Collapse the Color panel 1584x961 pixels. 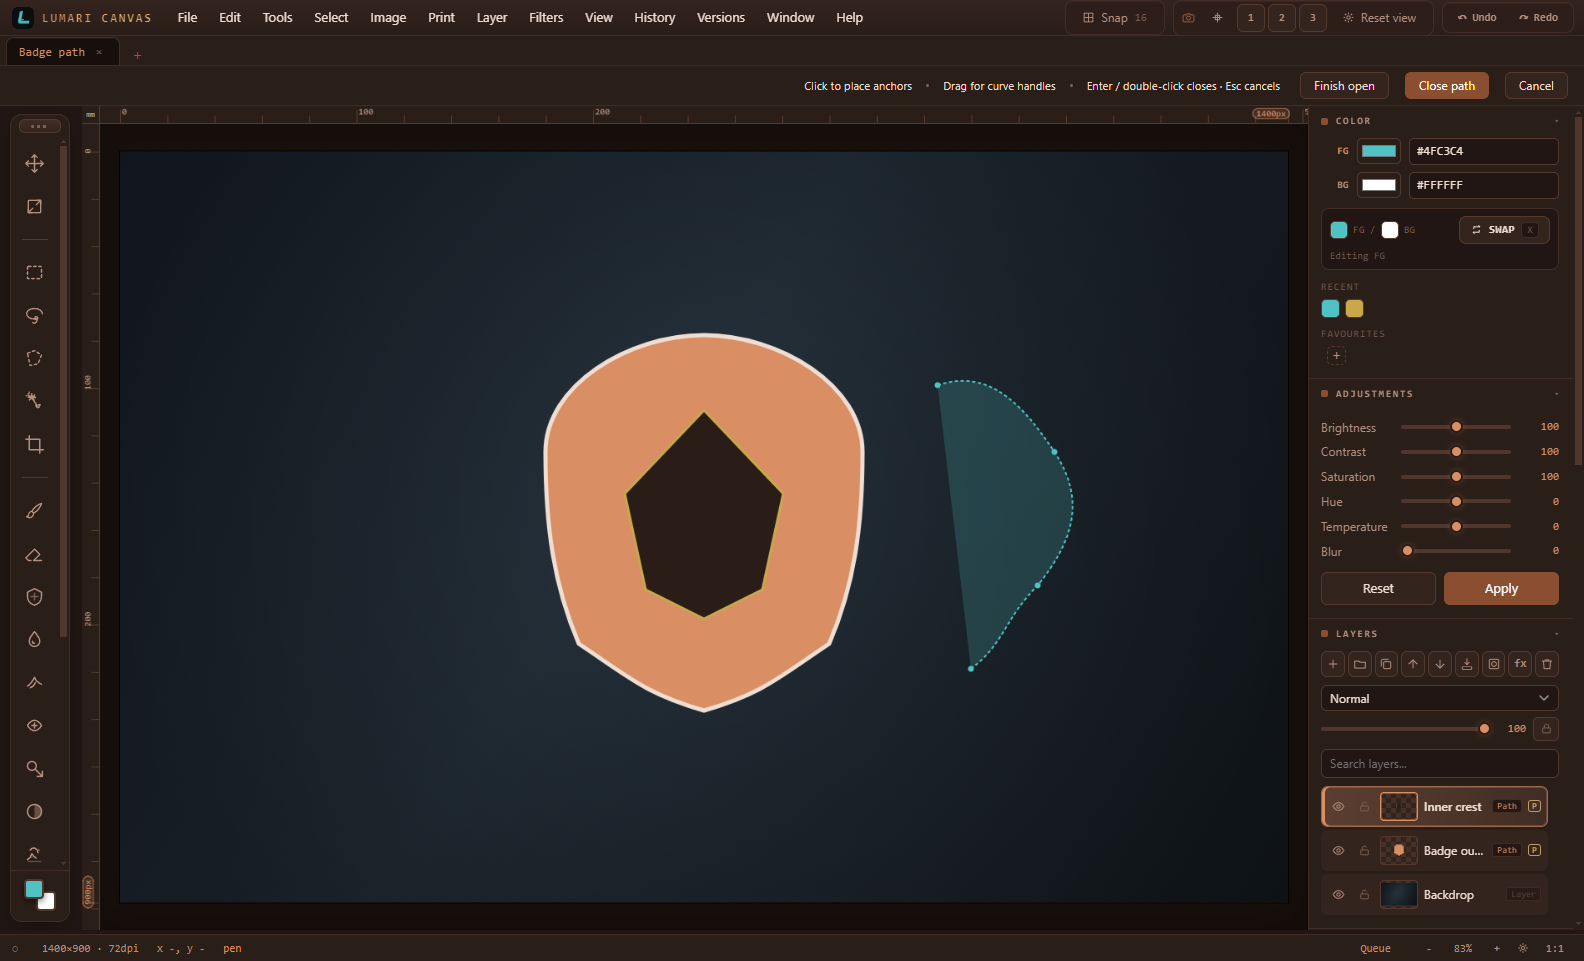coord(1556,121)
